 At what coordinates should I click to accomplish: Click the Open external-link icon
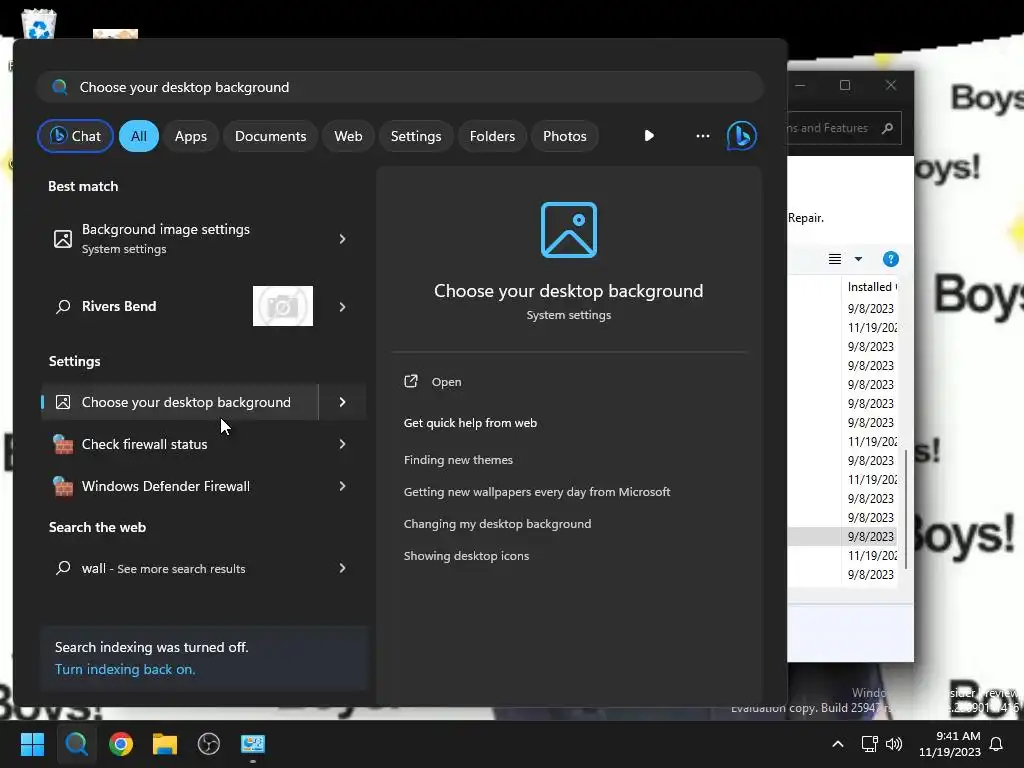click(411, 381)
